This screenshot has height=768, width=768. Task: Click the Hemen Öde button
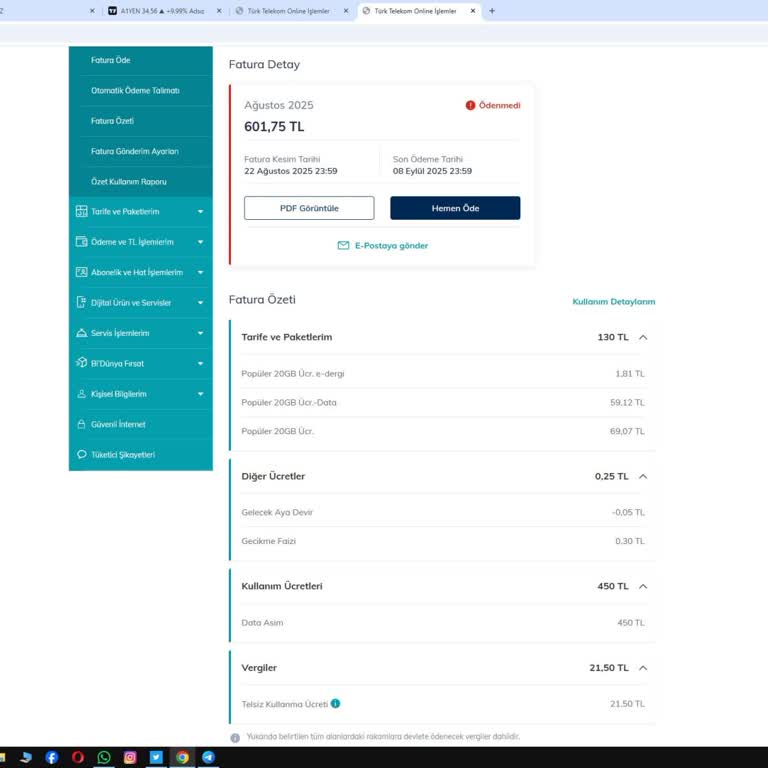455,208
